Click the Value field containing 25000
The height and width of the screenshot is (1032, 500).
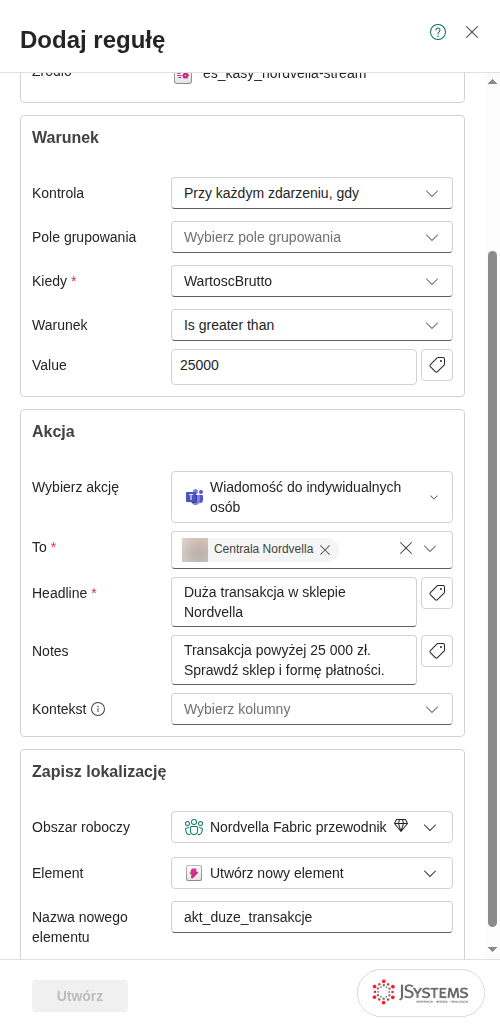tap(293, 367)
